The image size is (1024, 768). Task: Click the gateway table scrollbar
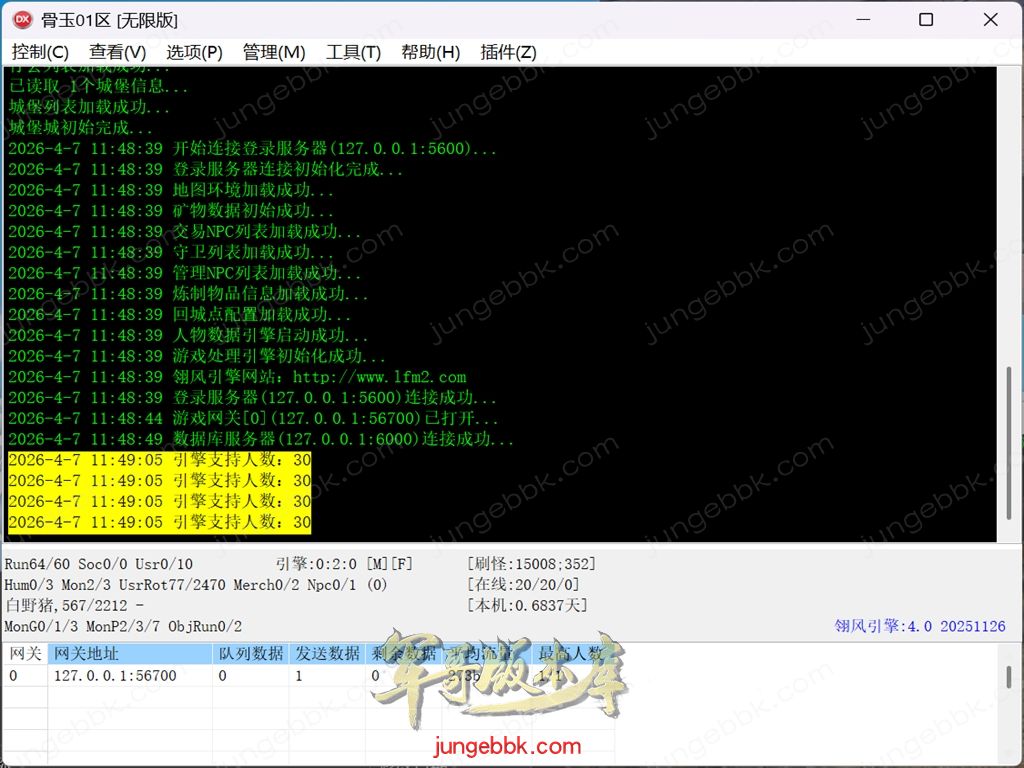1008,676
